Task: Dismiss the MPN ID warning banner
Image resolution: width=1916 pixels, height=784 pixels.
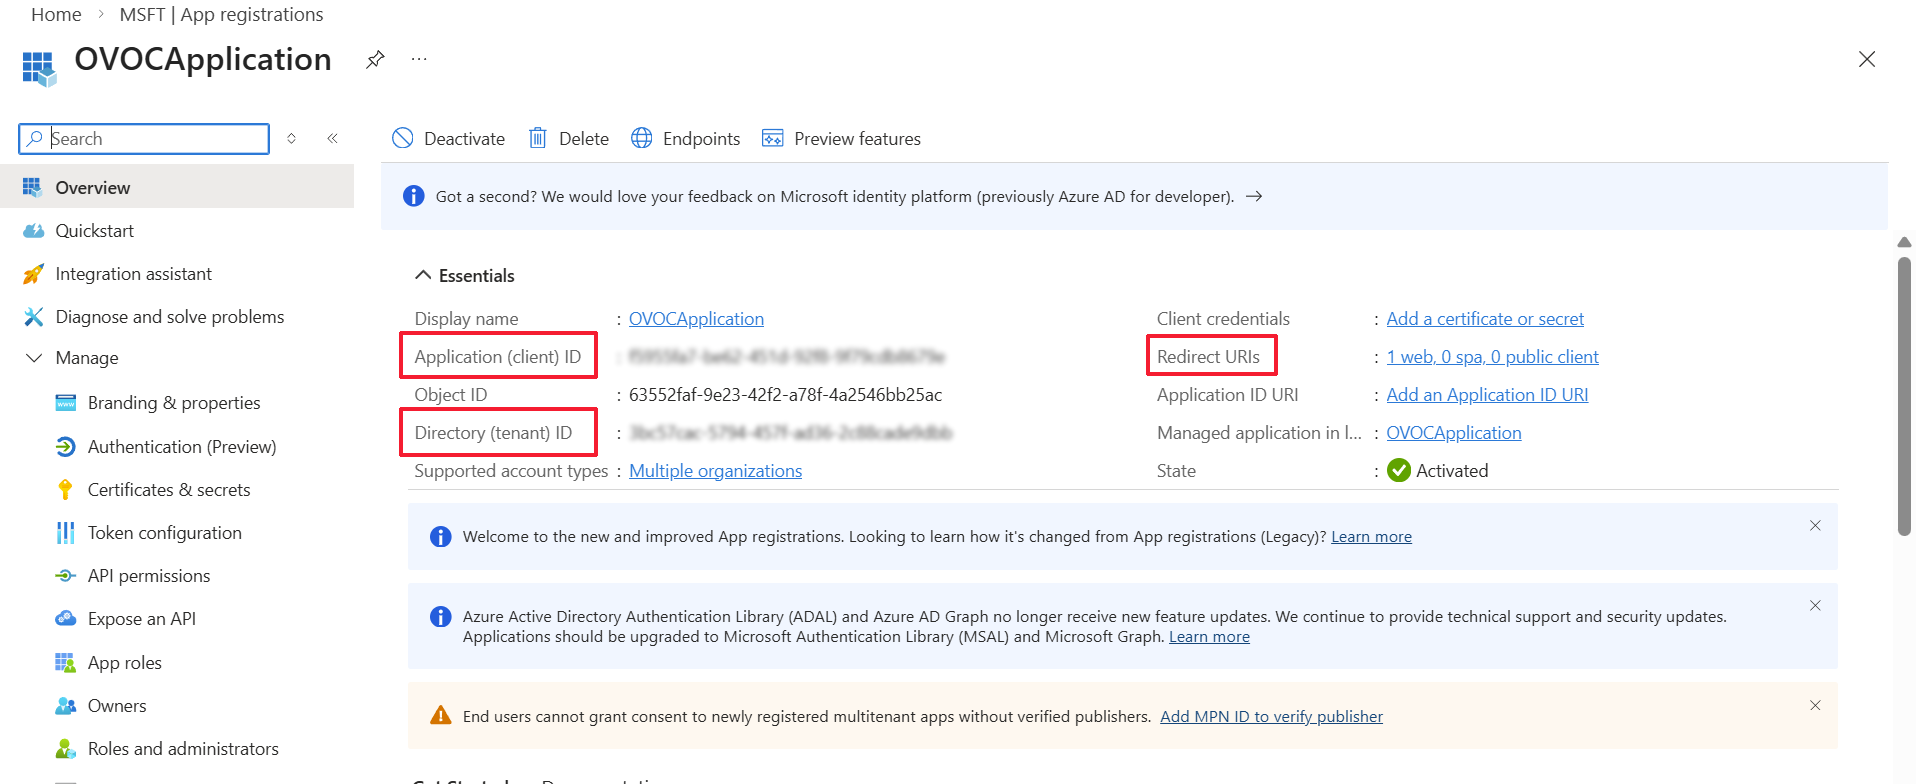Action: point(1815,706)
